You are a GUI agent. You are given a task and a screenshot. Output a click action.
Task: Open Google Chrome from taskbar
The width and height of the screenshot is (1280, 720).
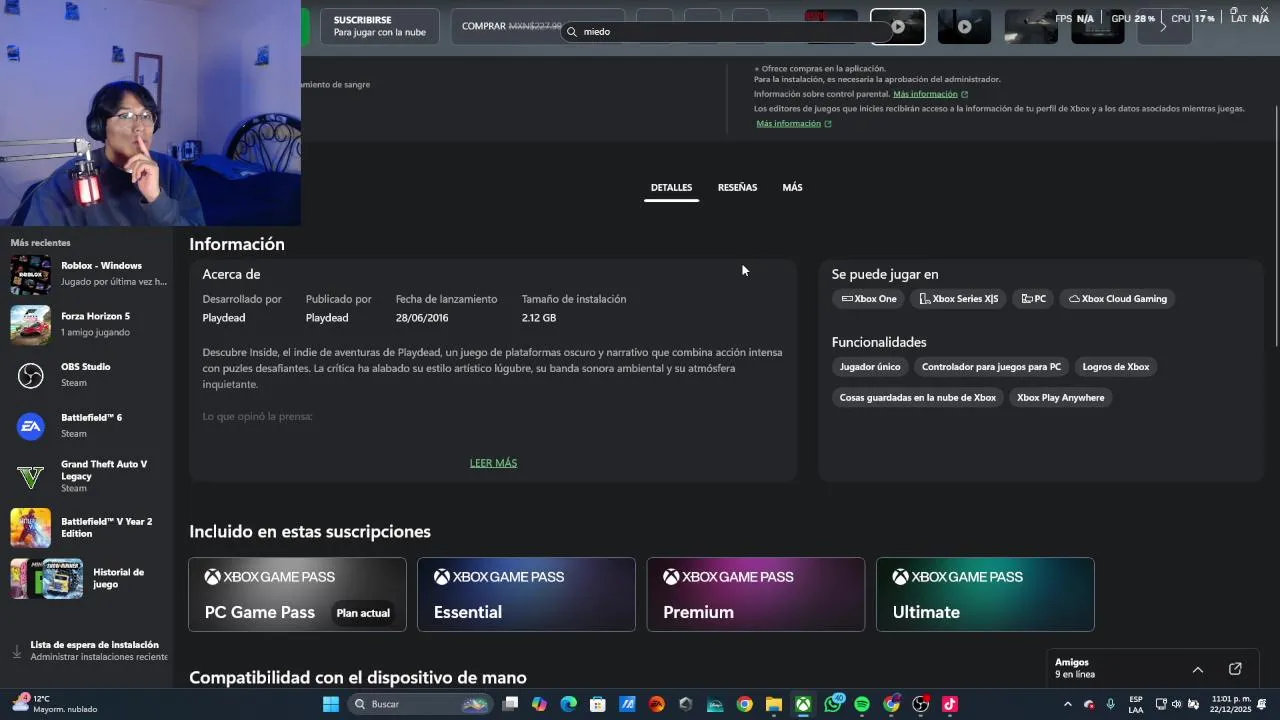(744, 704)
